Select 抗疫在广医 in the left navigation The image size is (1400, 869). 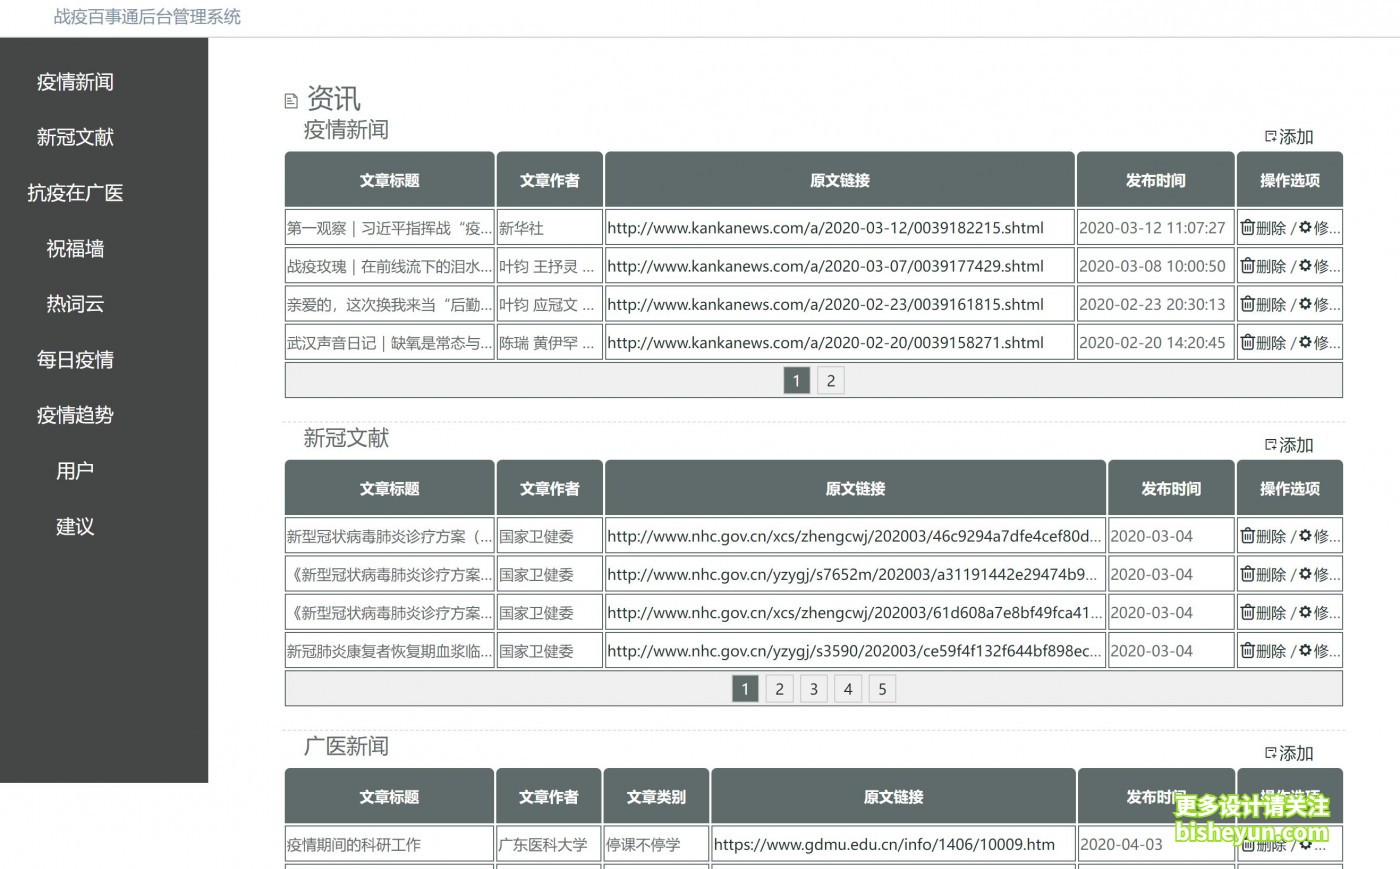[75, 193]
